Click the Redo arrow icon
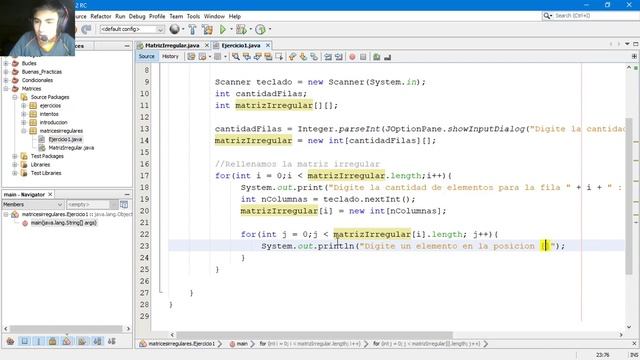This screenshot has width=640, height=360. click(86, 29)
